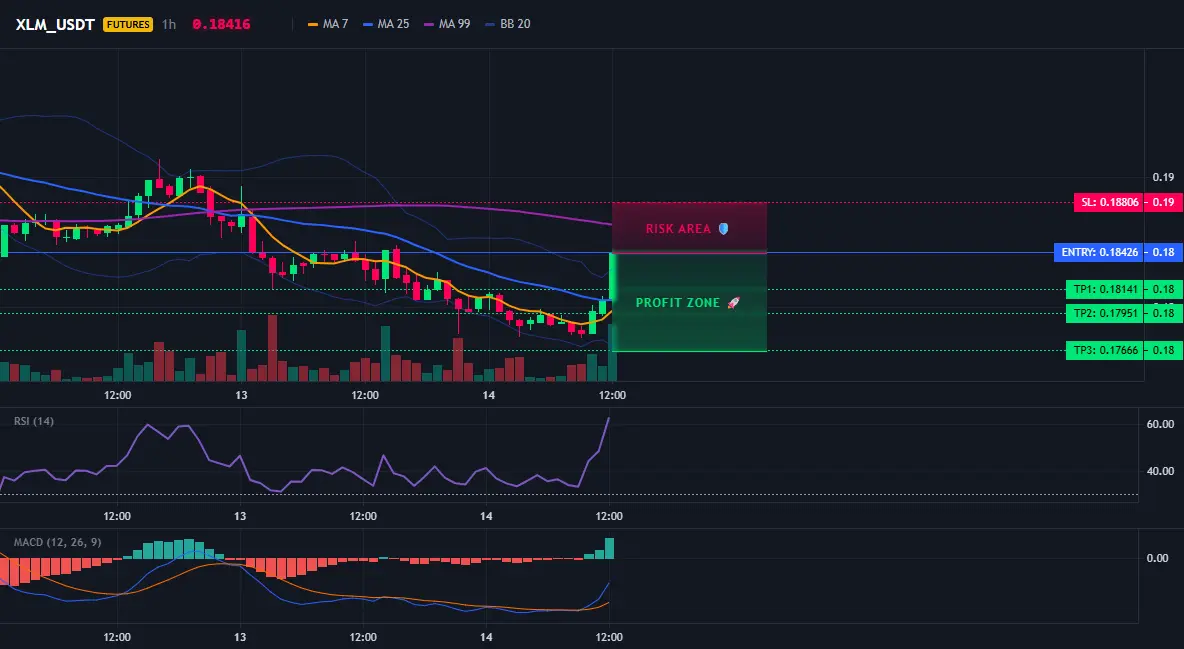
Task: Click the tall green latest candle at entry
Action: (612, 276)
